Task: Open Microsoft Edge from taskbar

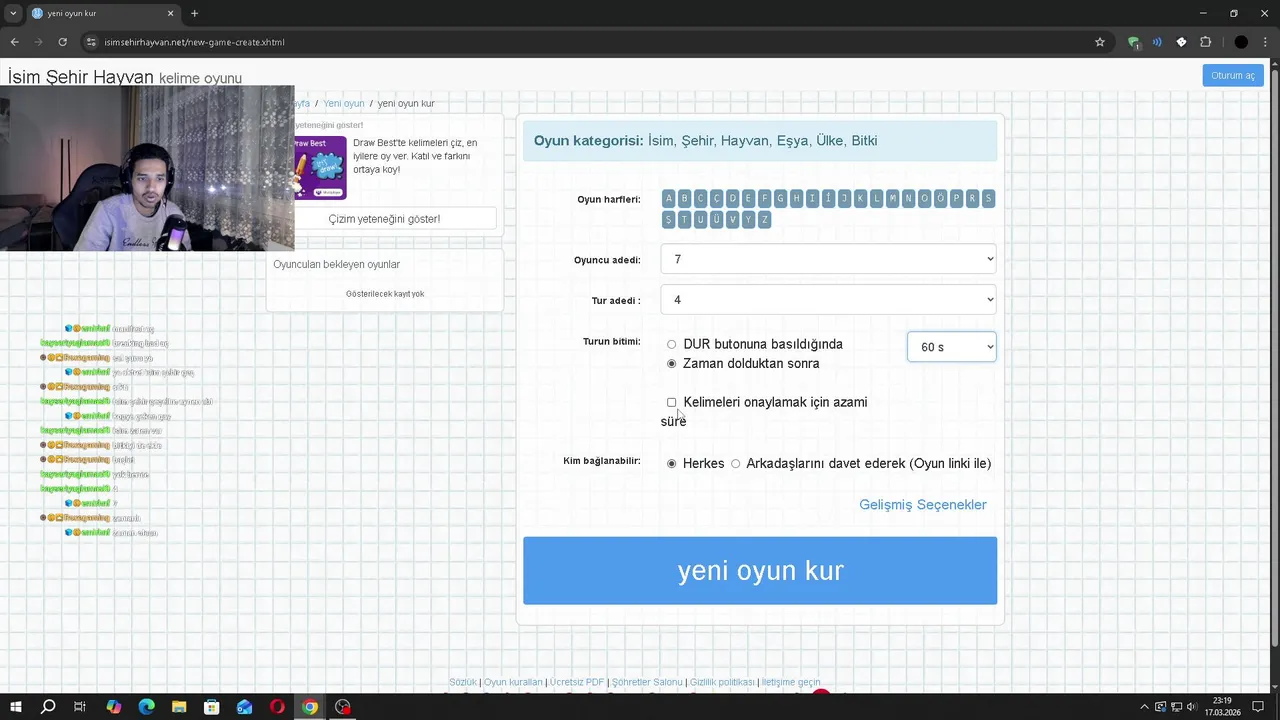Action: [x=146, y=707]
